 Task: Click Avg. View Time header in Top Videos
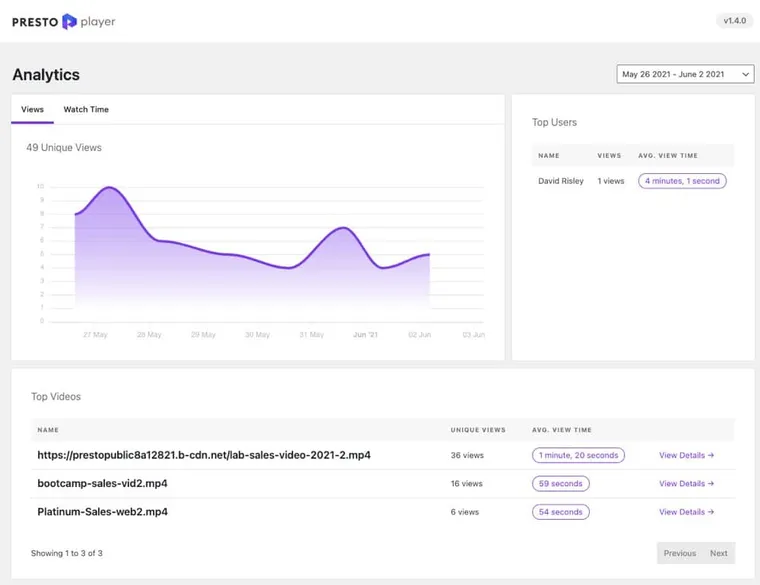[x=562, y=430]
